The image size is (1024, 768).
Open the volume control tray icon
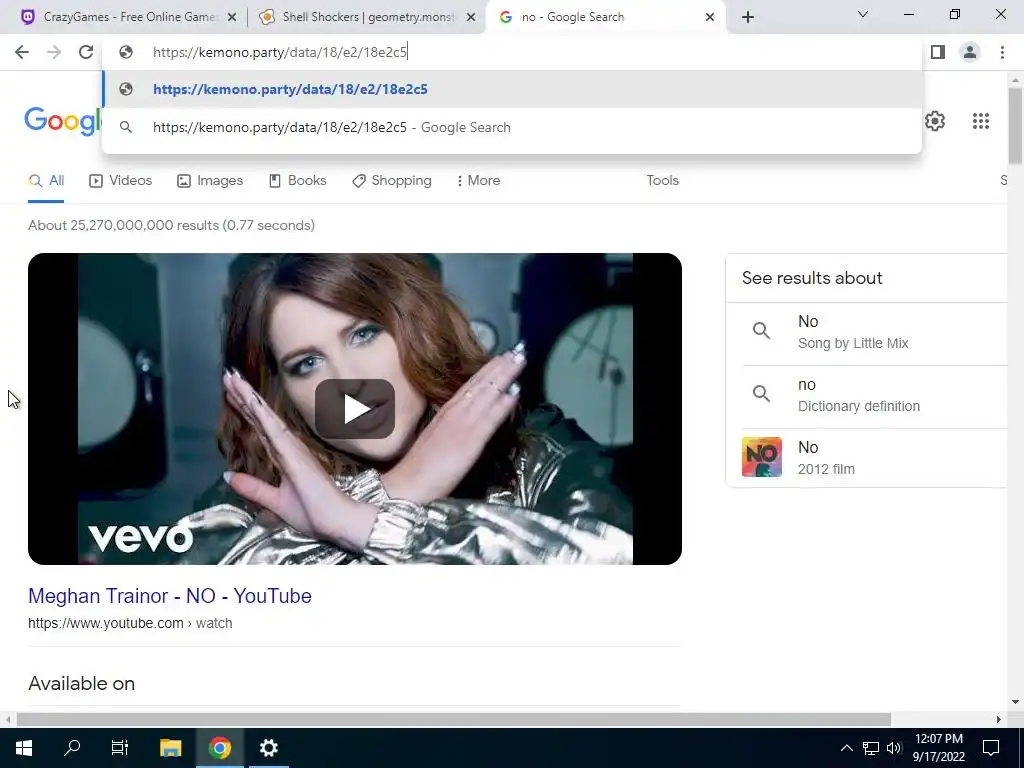[894, 748]
